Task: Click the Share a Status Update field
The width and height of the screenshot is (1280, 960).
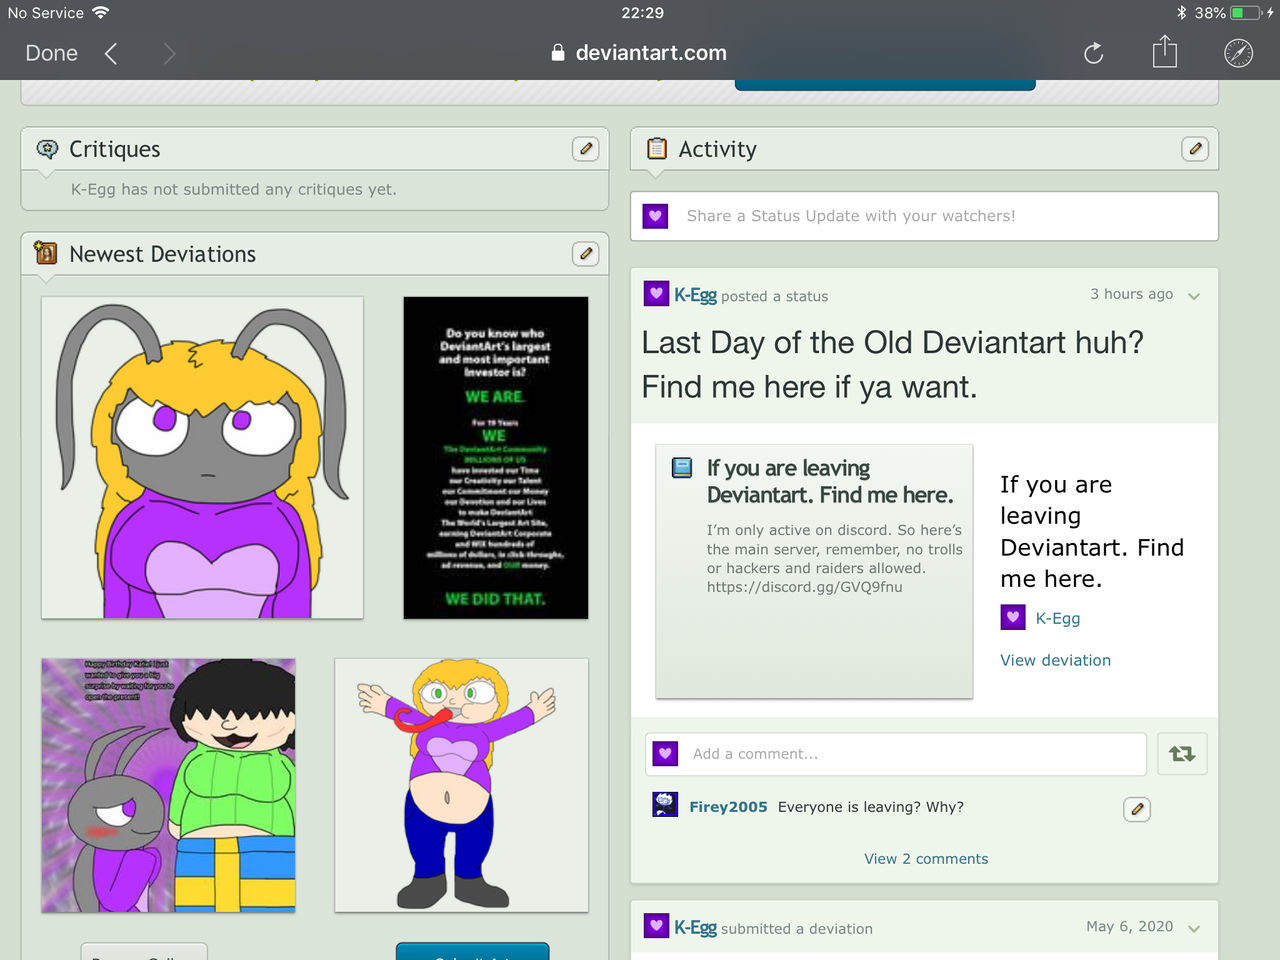Action: pos(924,216)
